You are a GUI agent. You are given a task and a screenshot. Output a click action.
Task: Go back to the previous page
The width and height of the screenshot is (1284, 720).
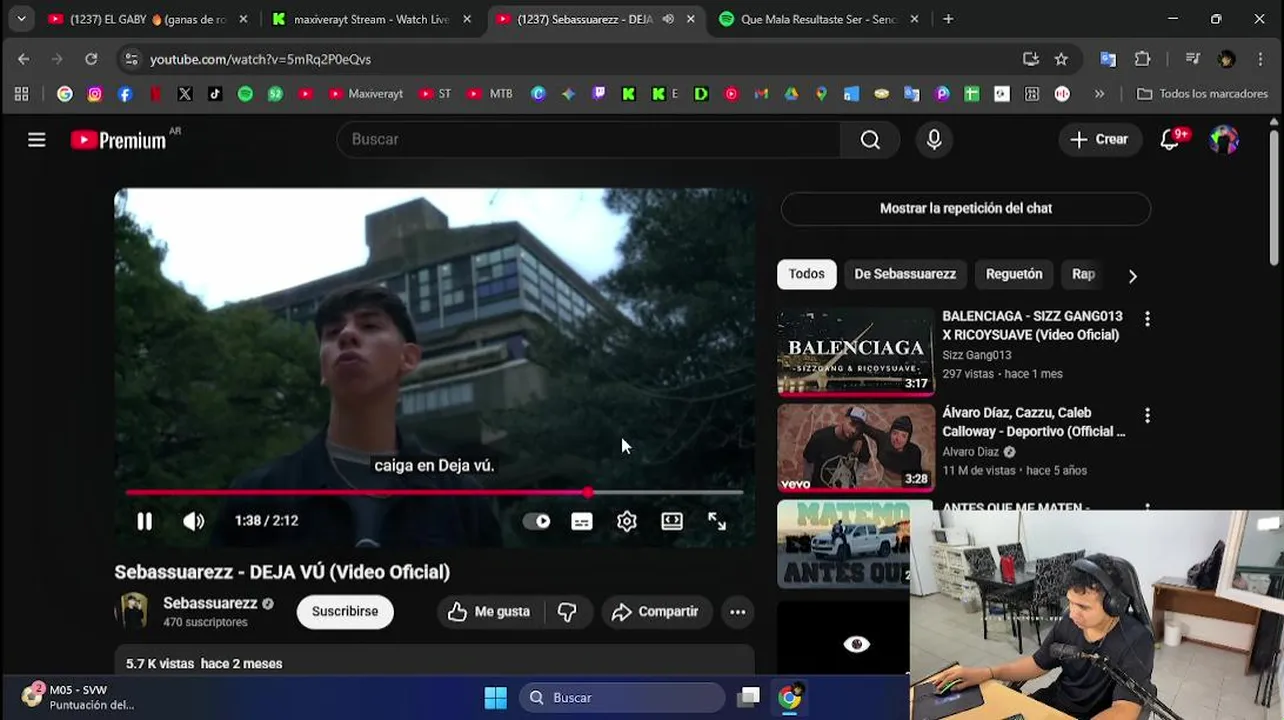[x=23, y=59]
